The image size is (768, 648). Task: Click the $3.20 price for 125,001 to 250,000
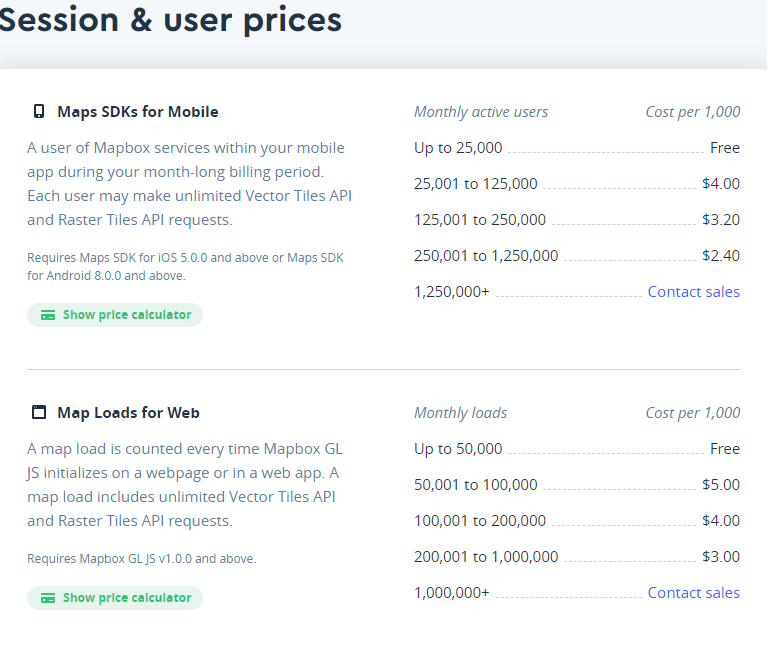[x=720, y=220]
